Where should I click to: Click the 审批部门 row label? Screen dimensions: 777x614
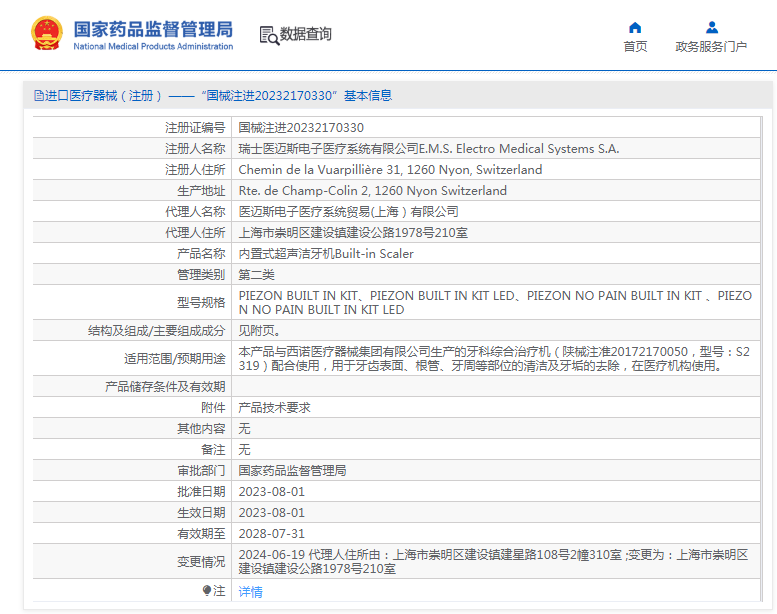click(x=201, y=471)
